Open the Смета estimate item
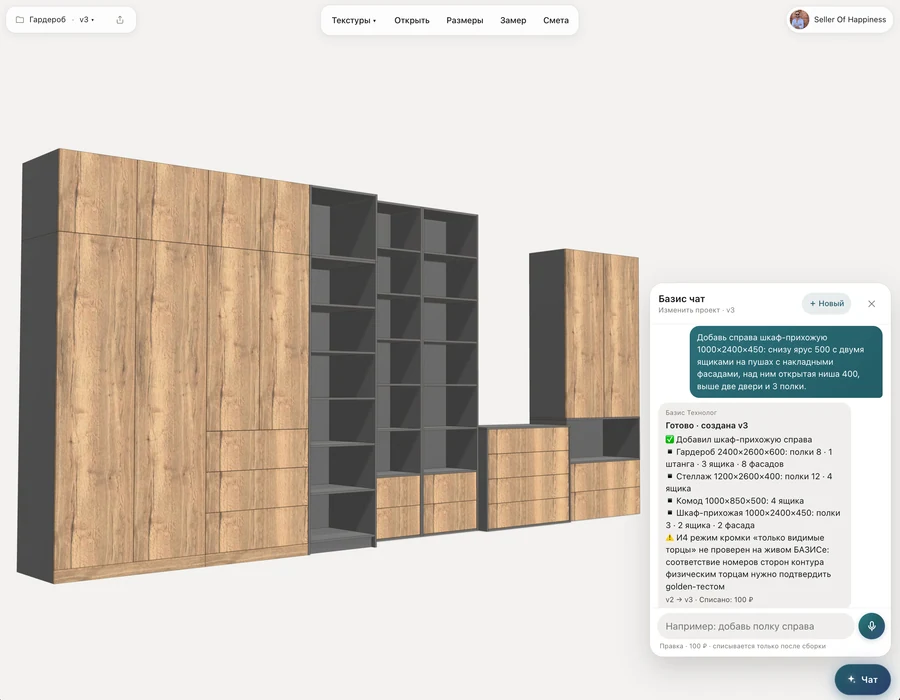900x700 pixels. coord(556,20)
